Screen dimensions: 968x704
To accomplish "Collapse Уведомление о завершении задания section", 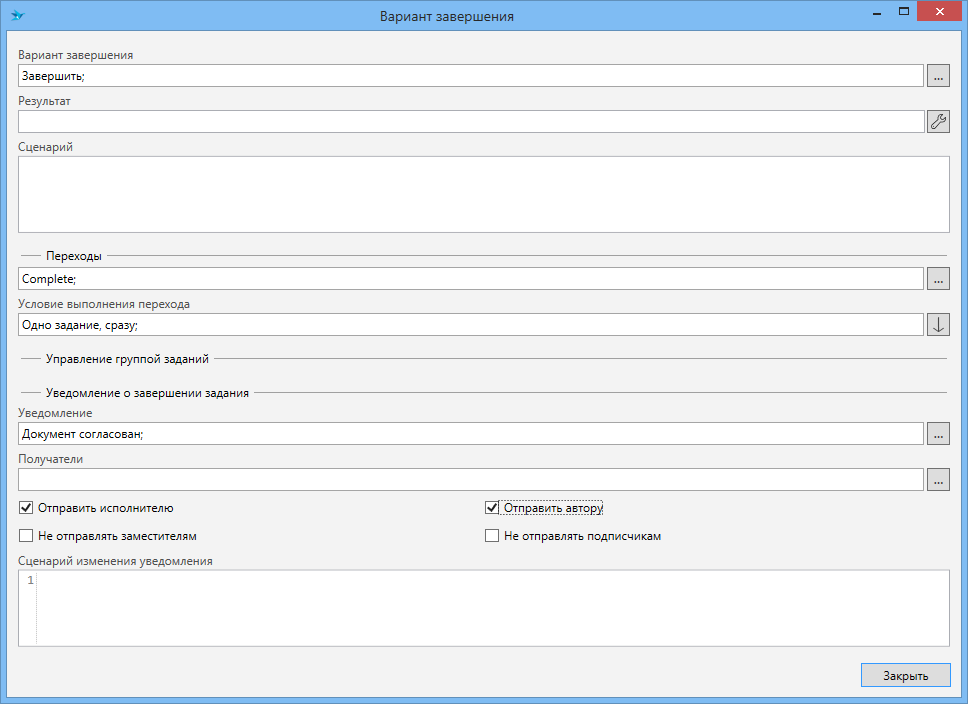I will [147, 393].
